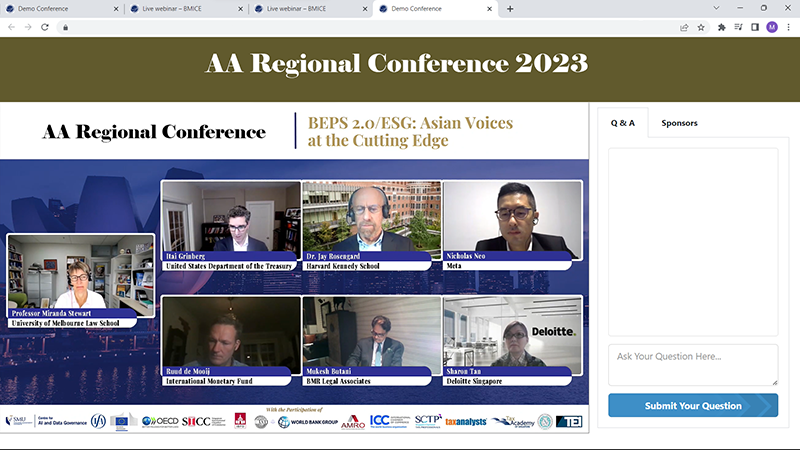This screenshot has width=800, height=450.
Task: Click the SIICC sponsor logo
Action: pyautogui.click(x=203, y=421)
